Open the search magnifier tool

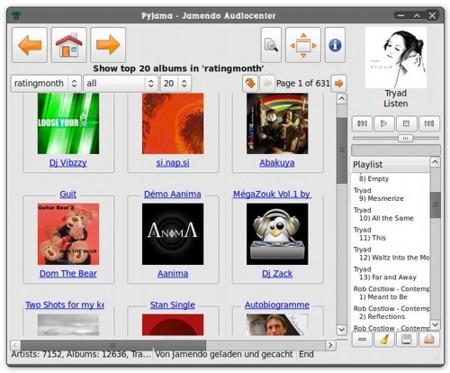271,45
